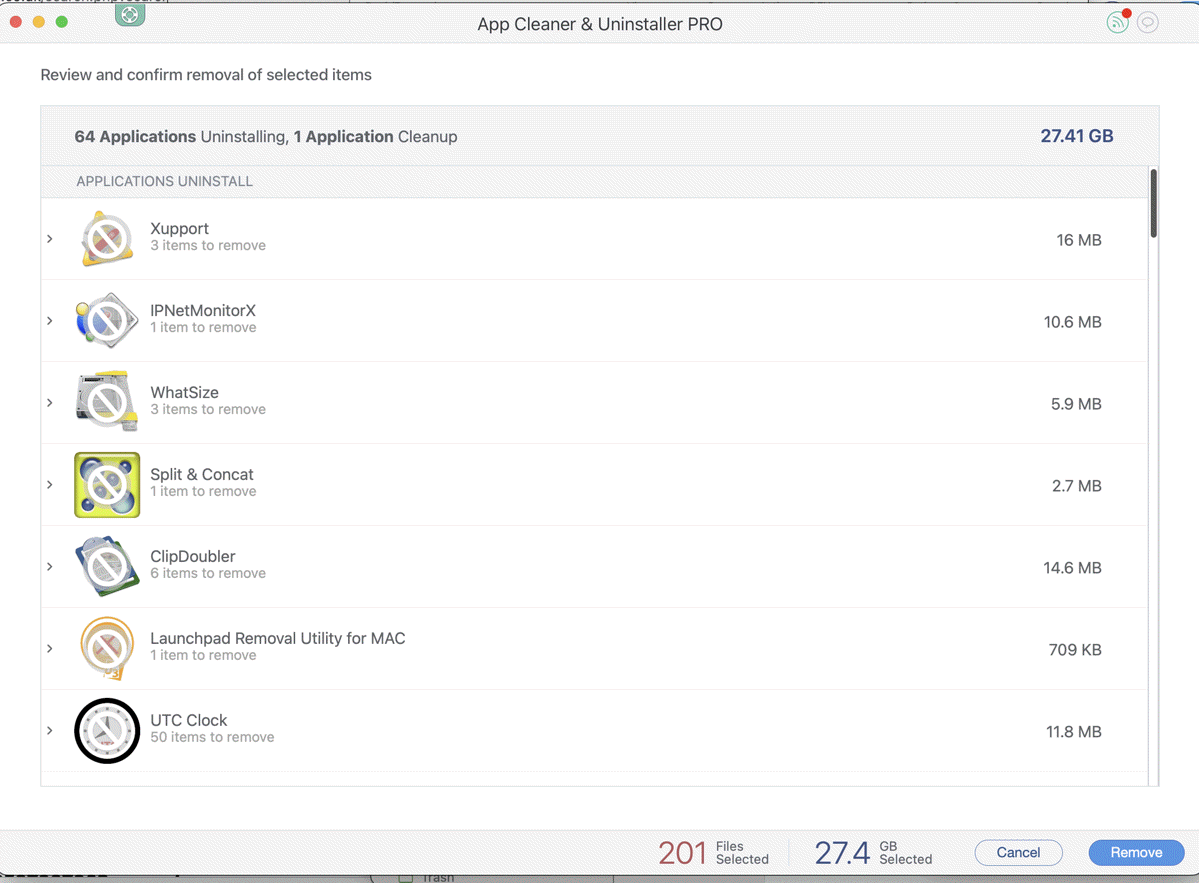
Task: Expand the Split & Concat row chevron
Action: point(50,485)
